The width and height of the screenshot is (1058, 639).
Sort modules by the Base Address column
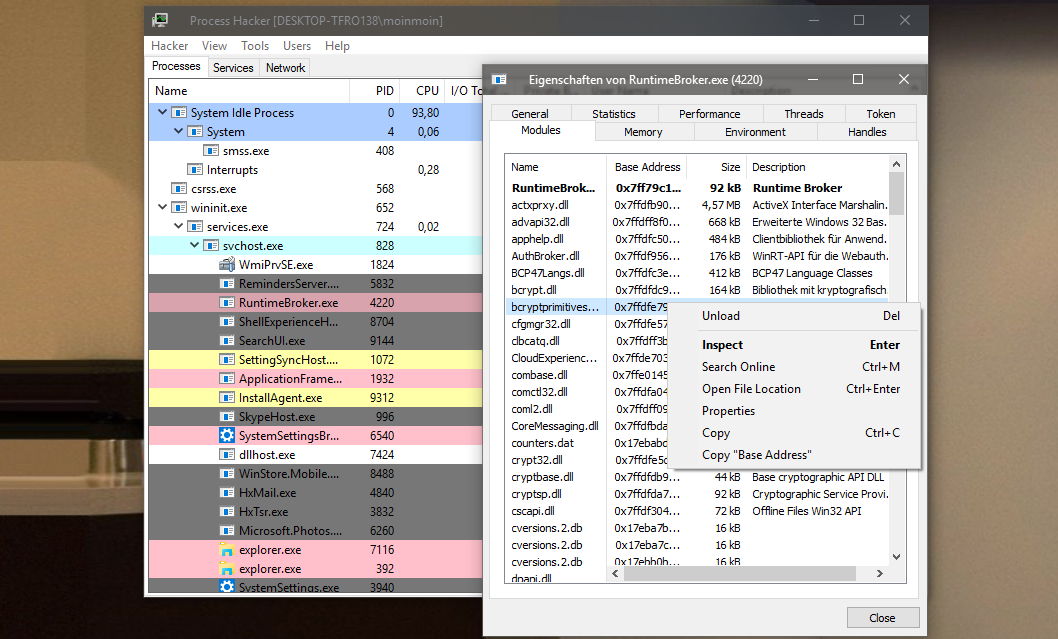point(648,167)
